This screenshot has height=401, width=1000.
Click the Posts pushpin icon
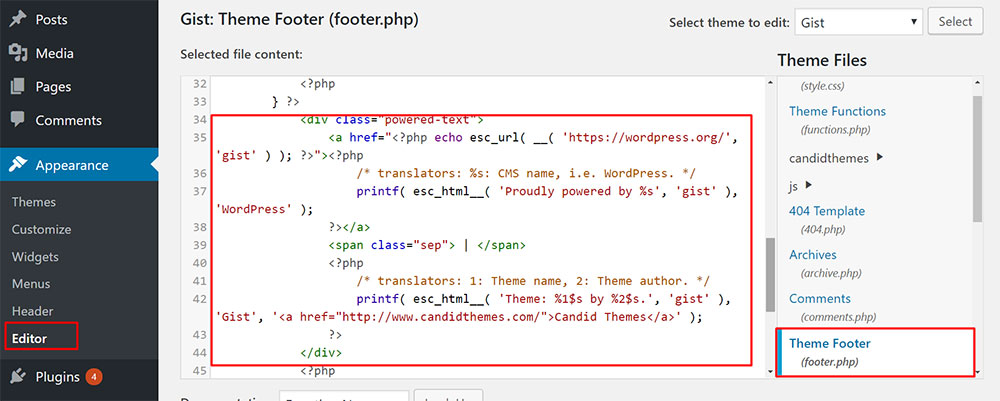(17, 20)
